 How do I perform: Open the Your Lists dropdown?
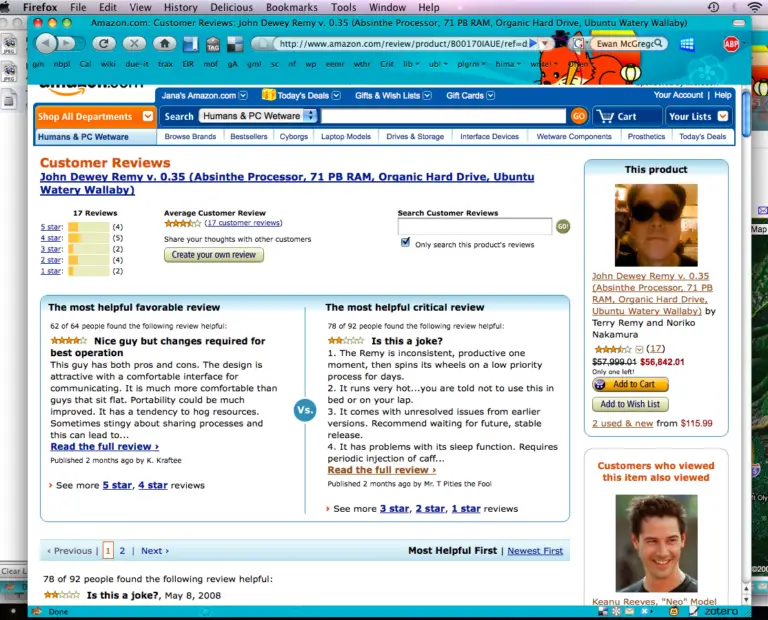pos(722,116)
